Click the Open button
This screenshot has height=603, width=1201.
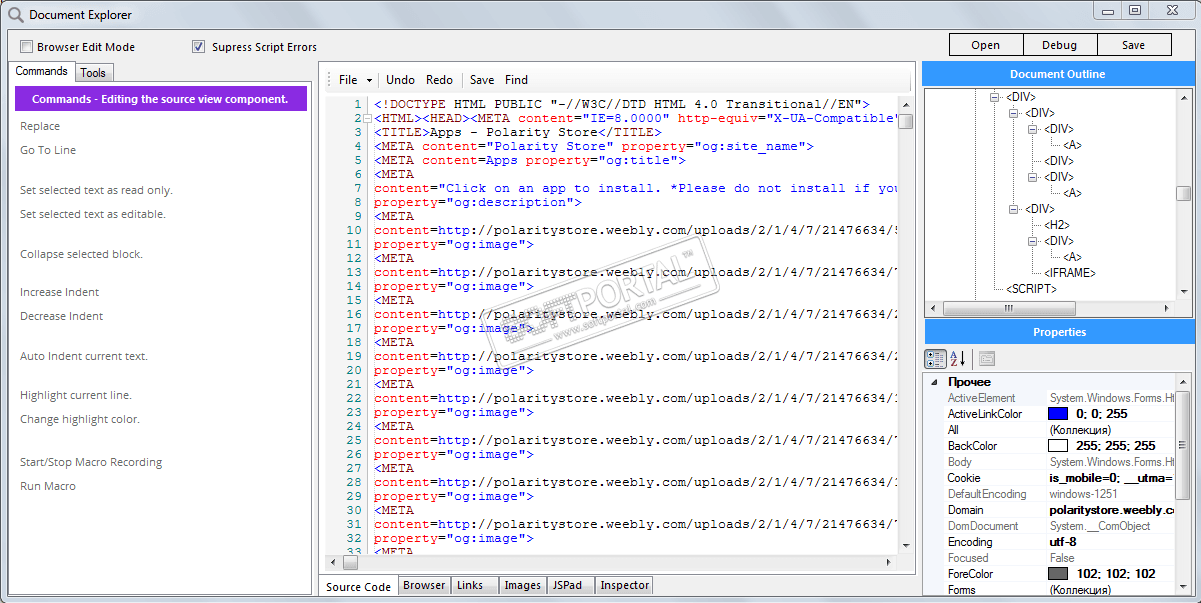tap(985, 45)
